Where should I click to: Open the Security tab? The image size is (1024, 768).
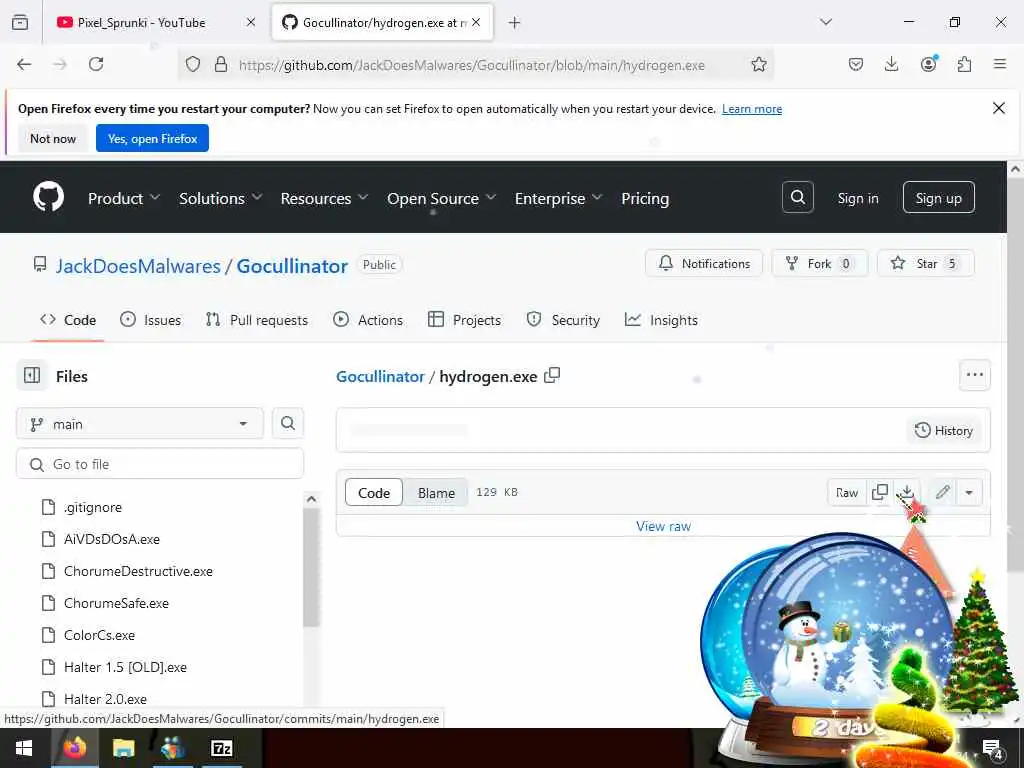click(x=563, y=319)
